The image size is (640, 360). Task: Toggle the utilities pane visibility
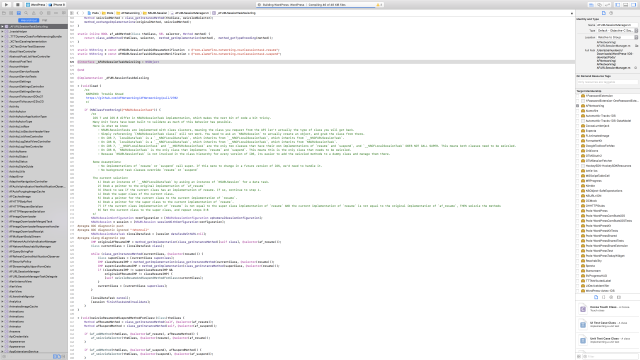pos(633,4)
